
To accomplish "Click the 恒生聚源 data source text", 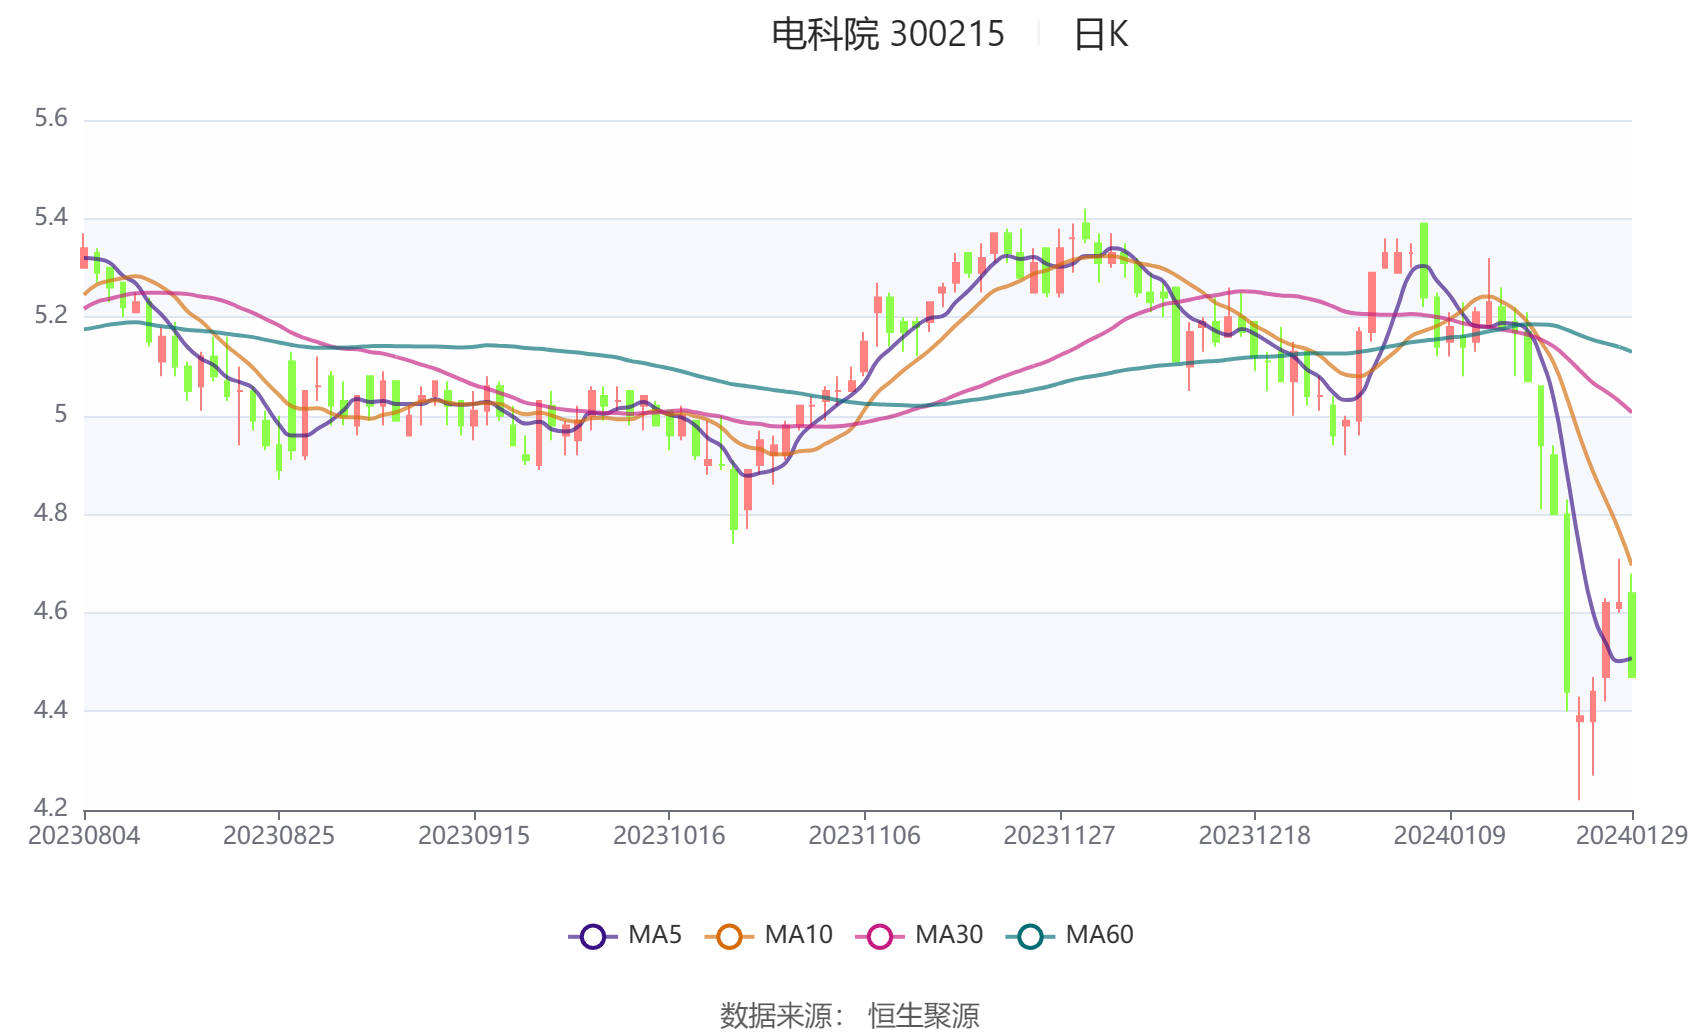I will (923, 1016).
